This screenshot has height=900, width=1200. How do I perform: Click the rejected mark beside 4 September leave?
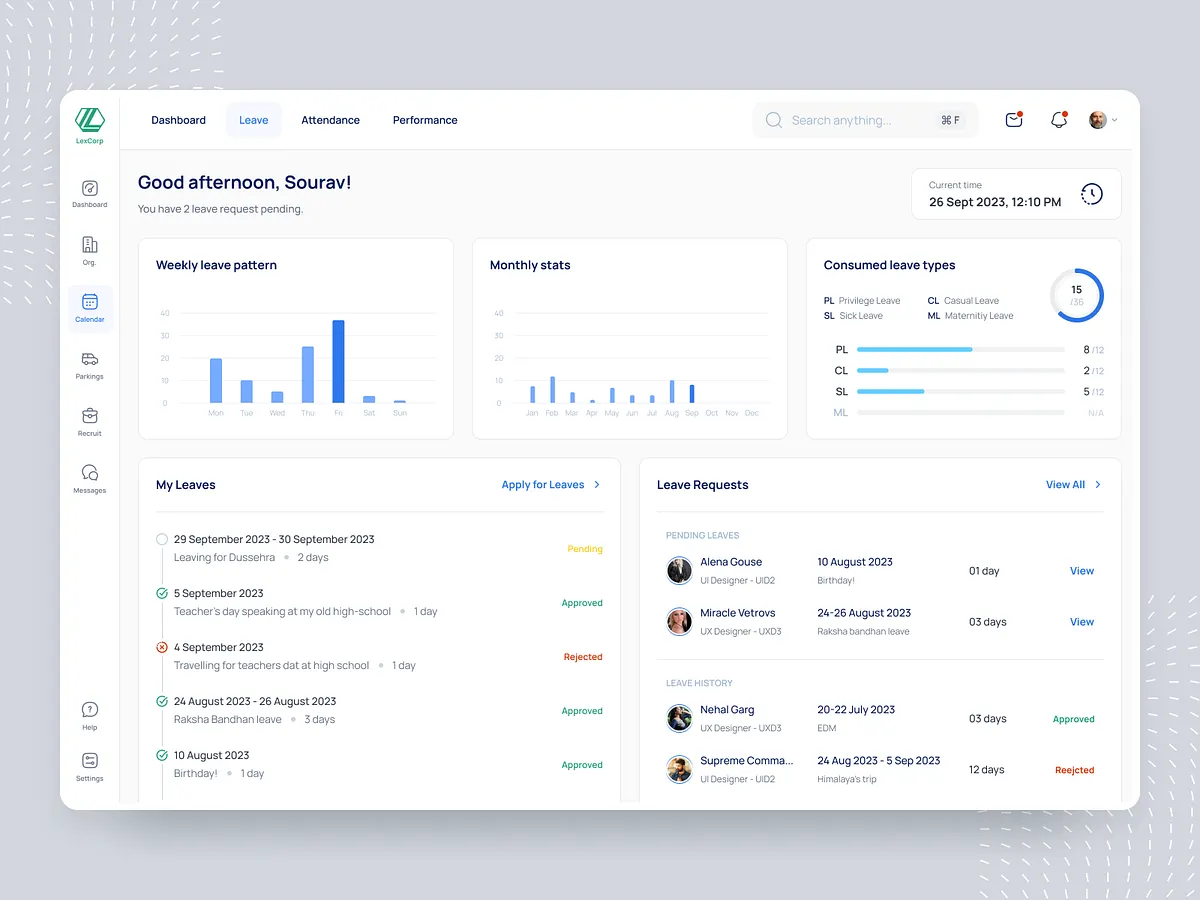point(161,646)
